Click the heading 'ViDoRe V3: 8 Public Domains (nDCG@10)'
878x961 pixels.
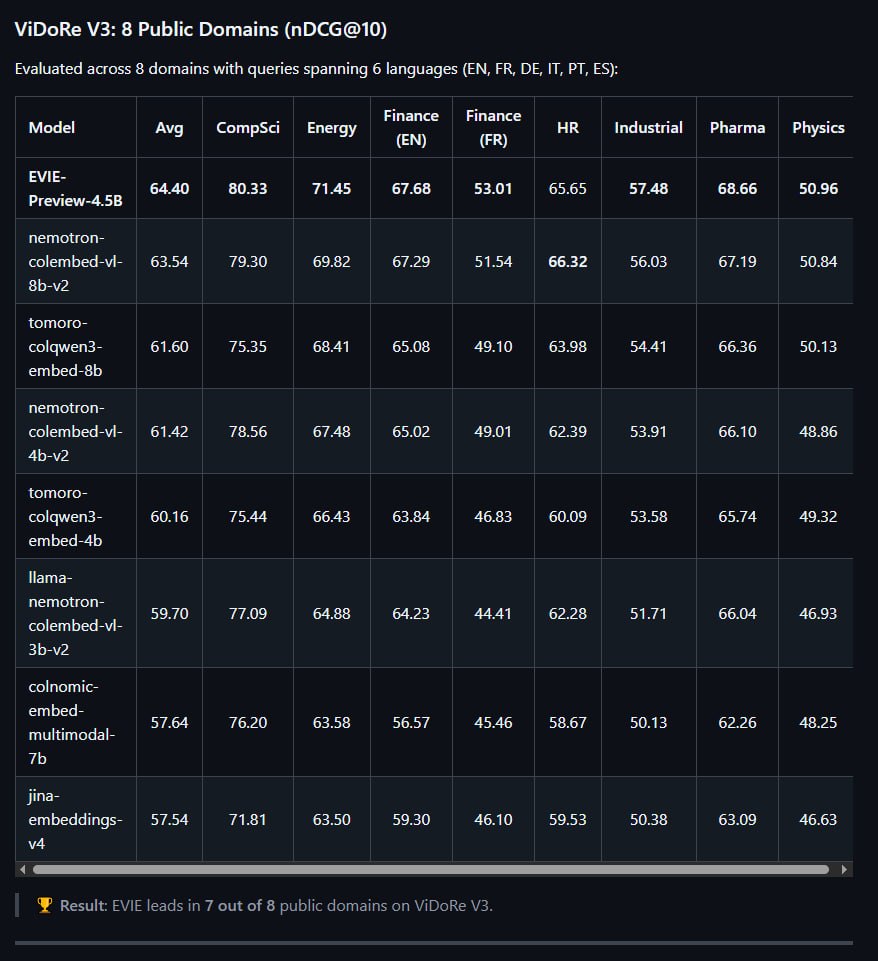coord(200,29)
